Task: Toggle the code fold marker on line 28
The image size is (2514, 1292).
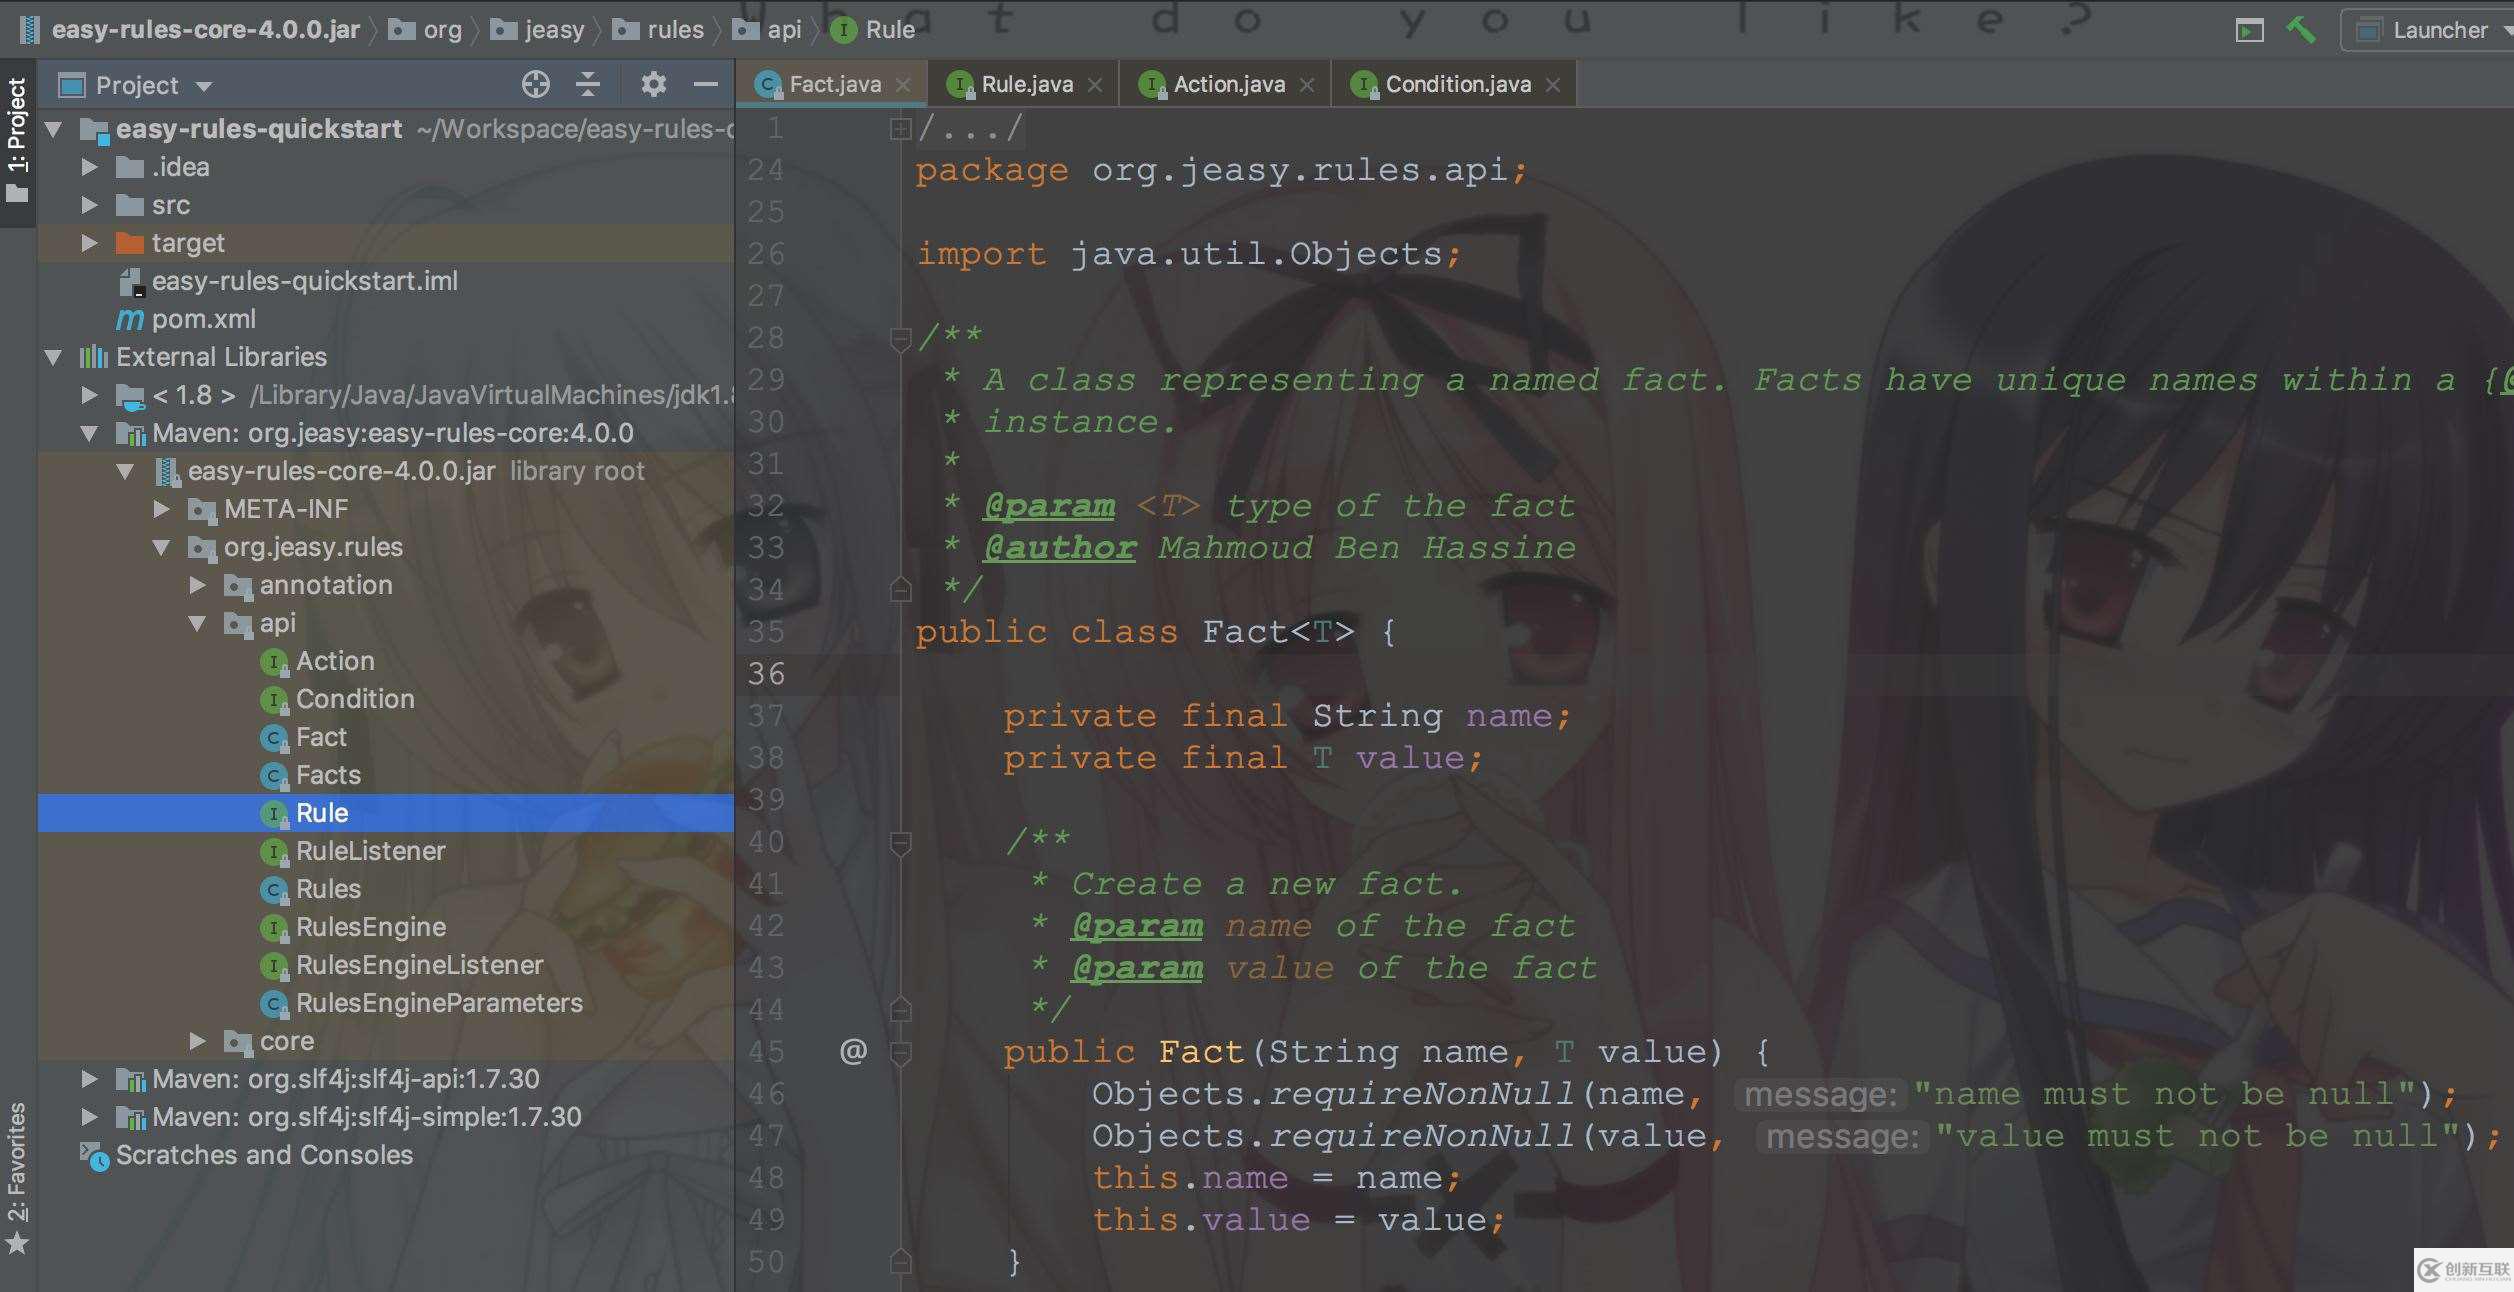Action: [900, 338]
